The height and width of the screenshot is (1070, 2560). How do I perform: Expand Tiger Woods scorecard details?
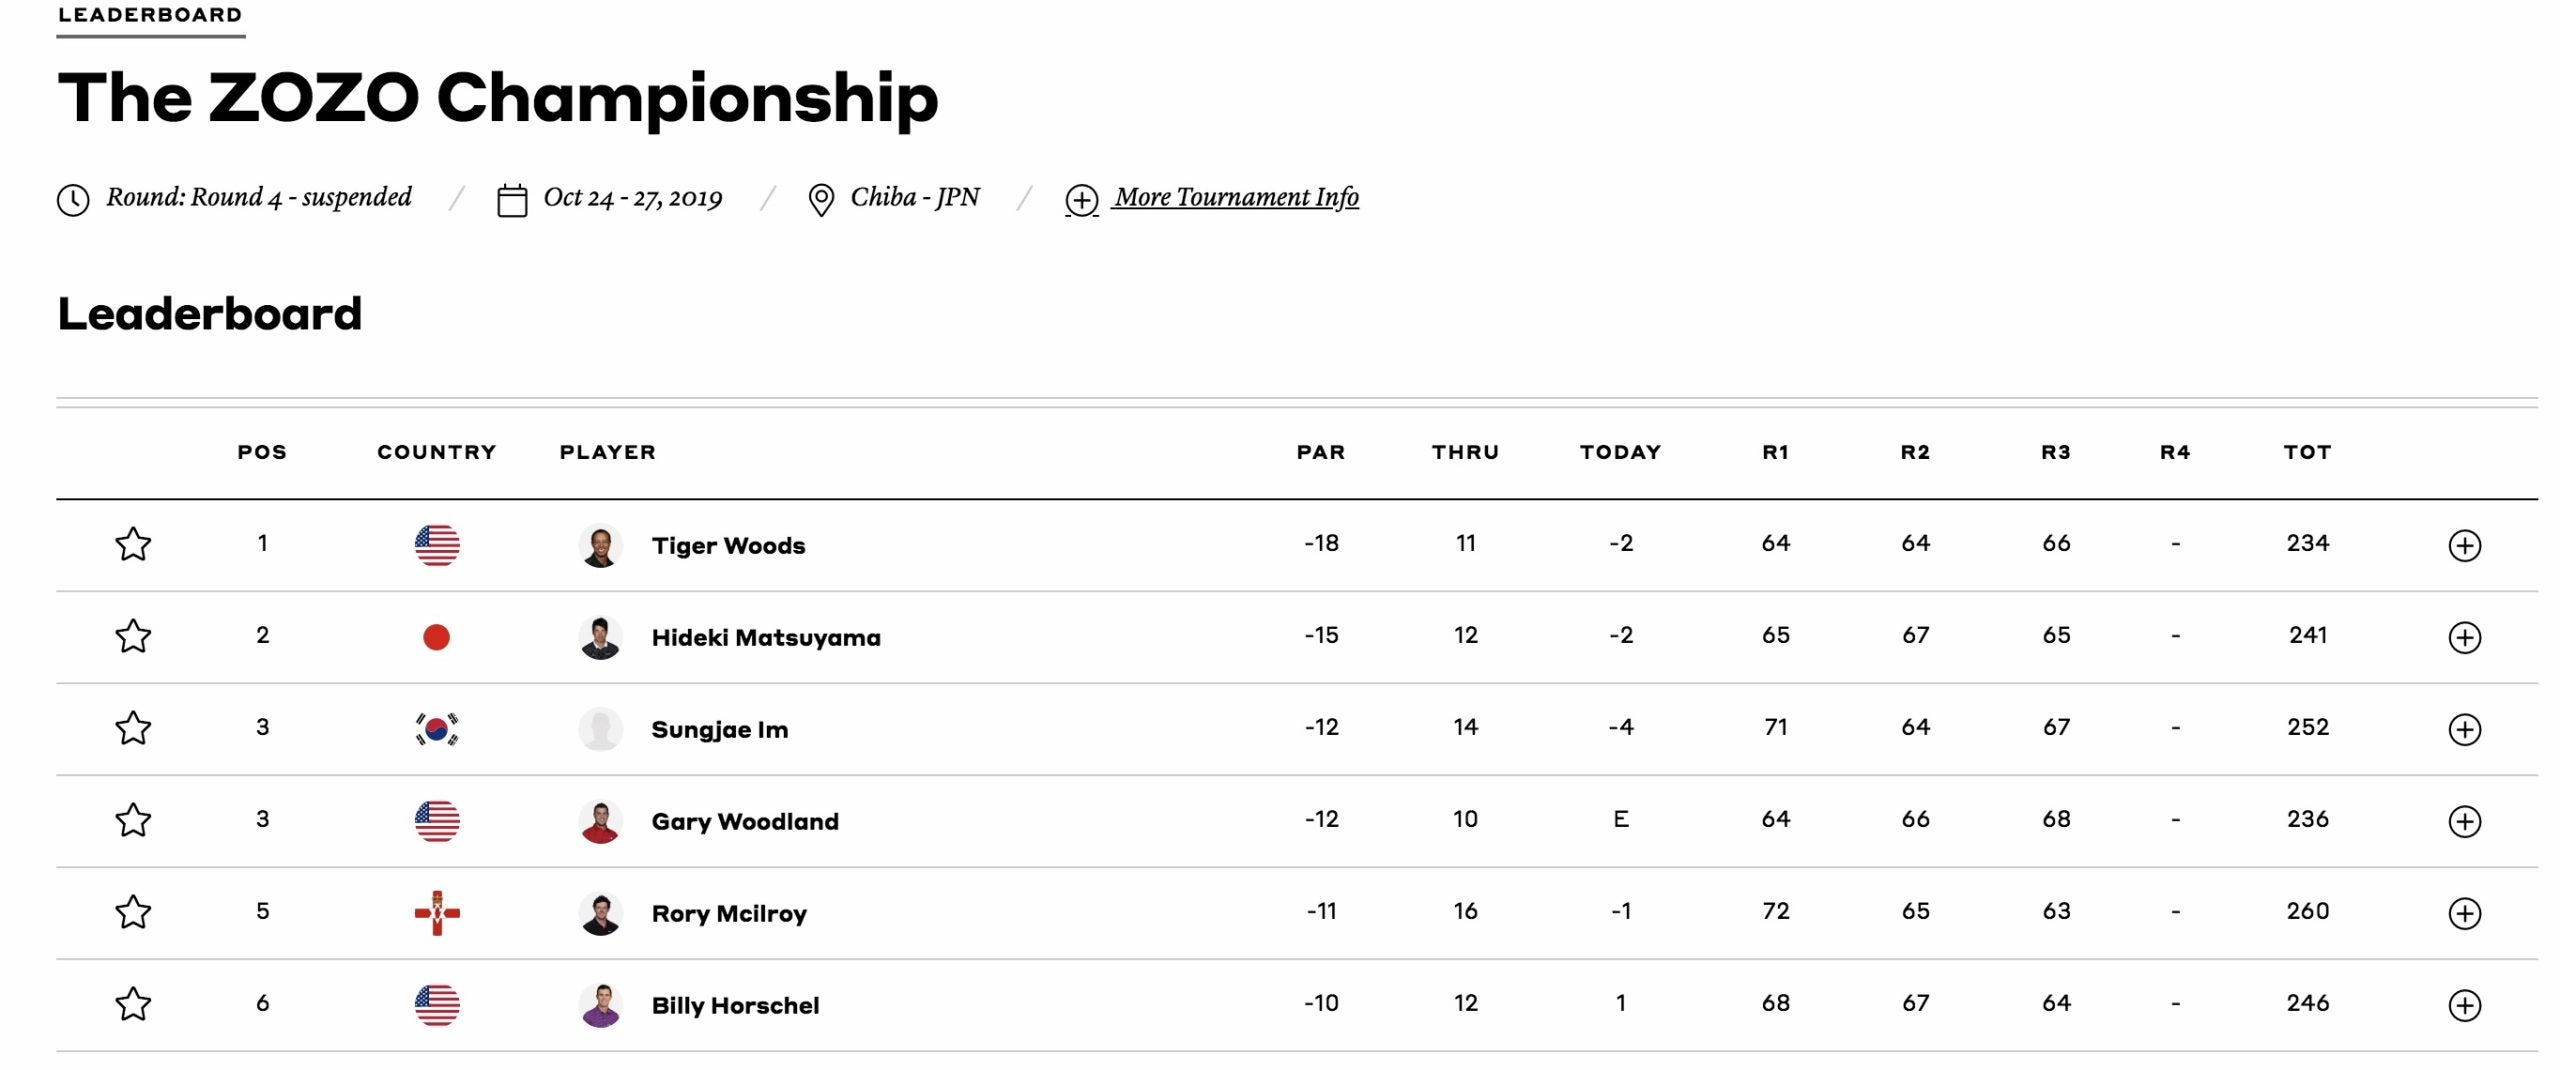point(2464,546)
